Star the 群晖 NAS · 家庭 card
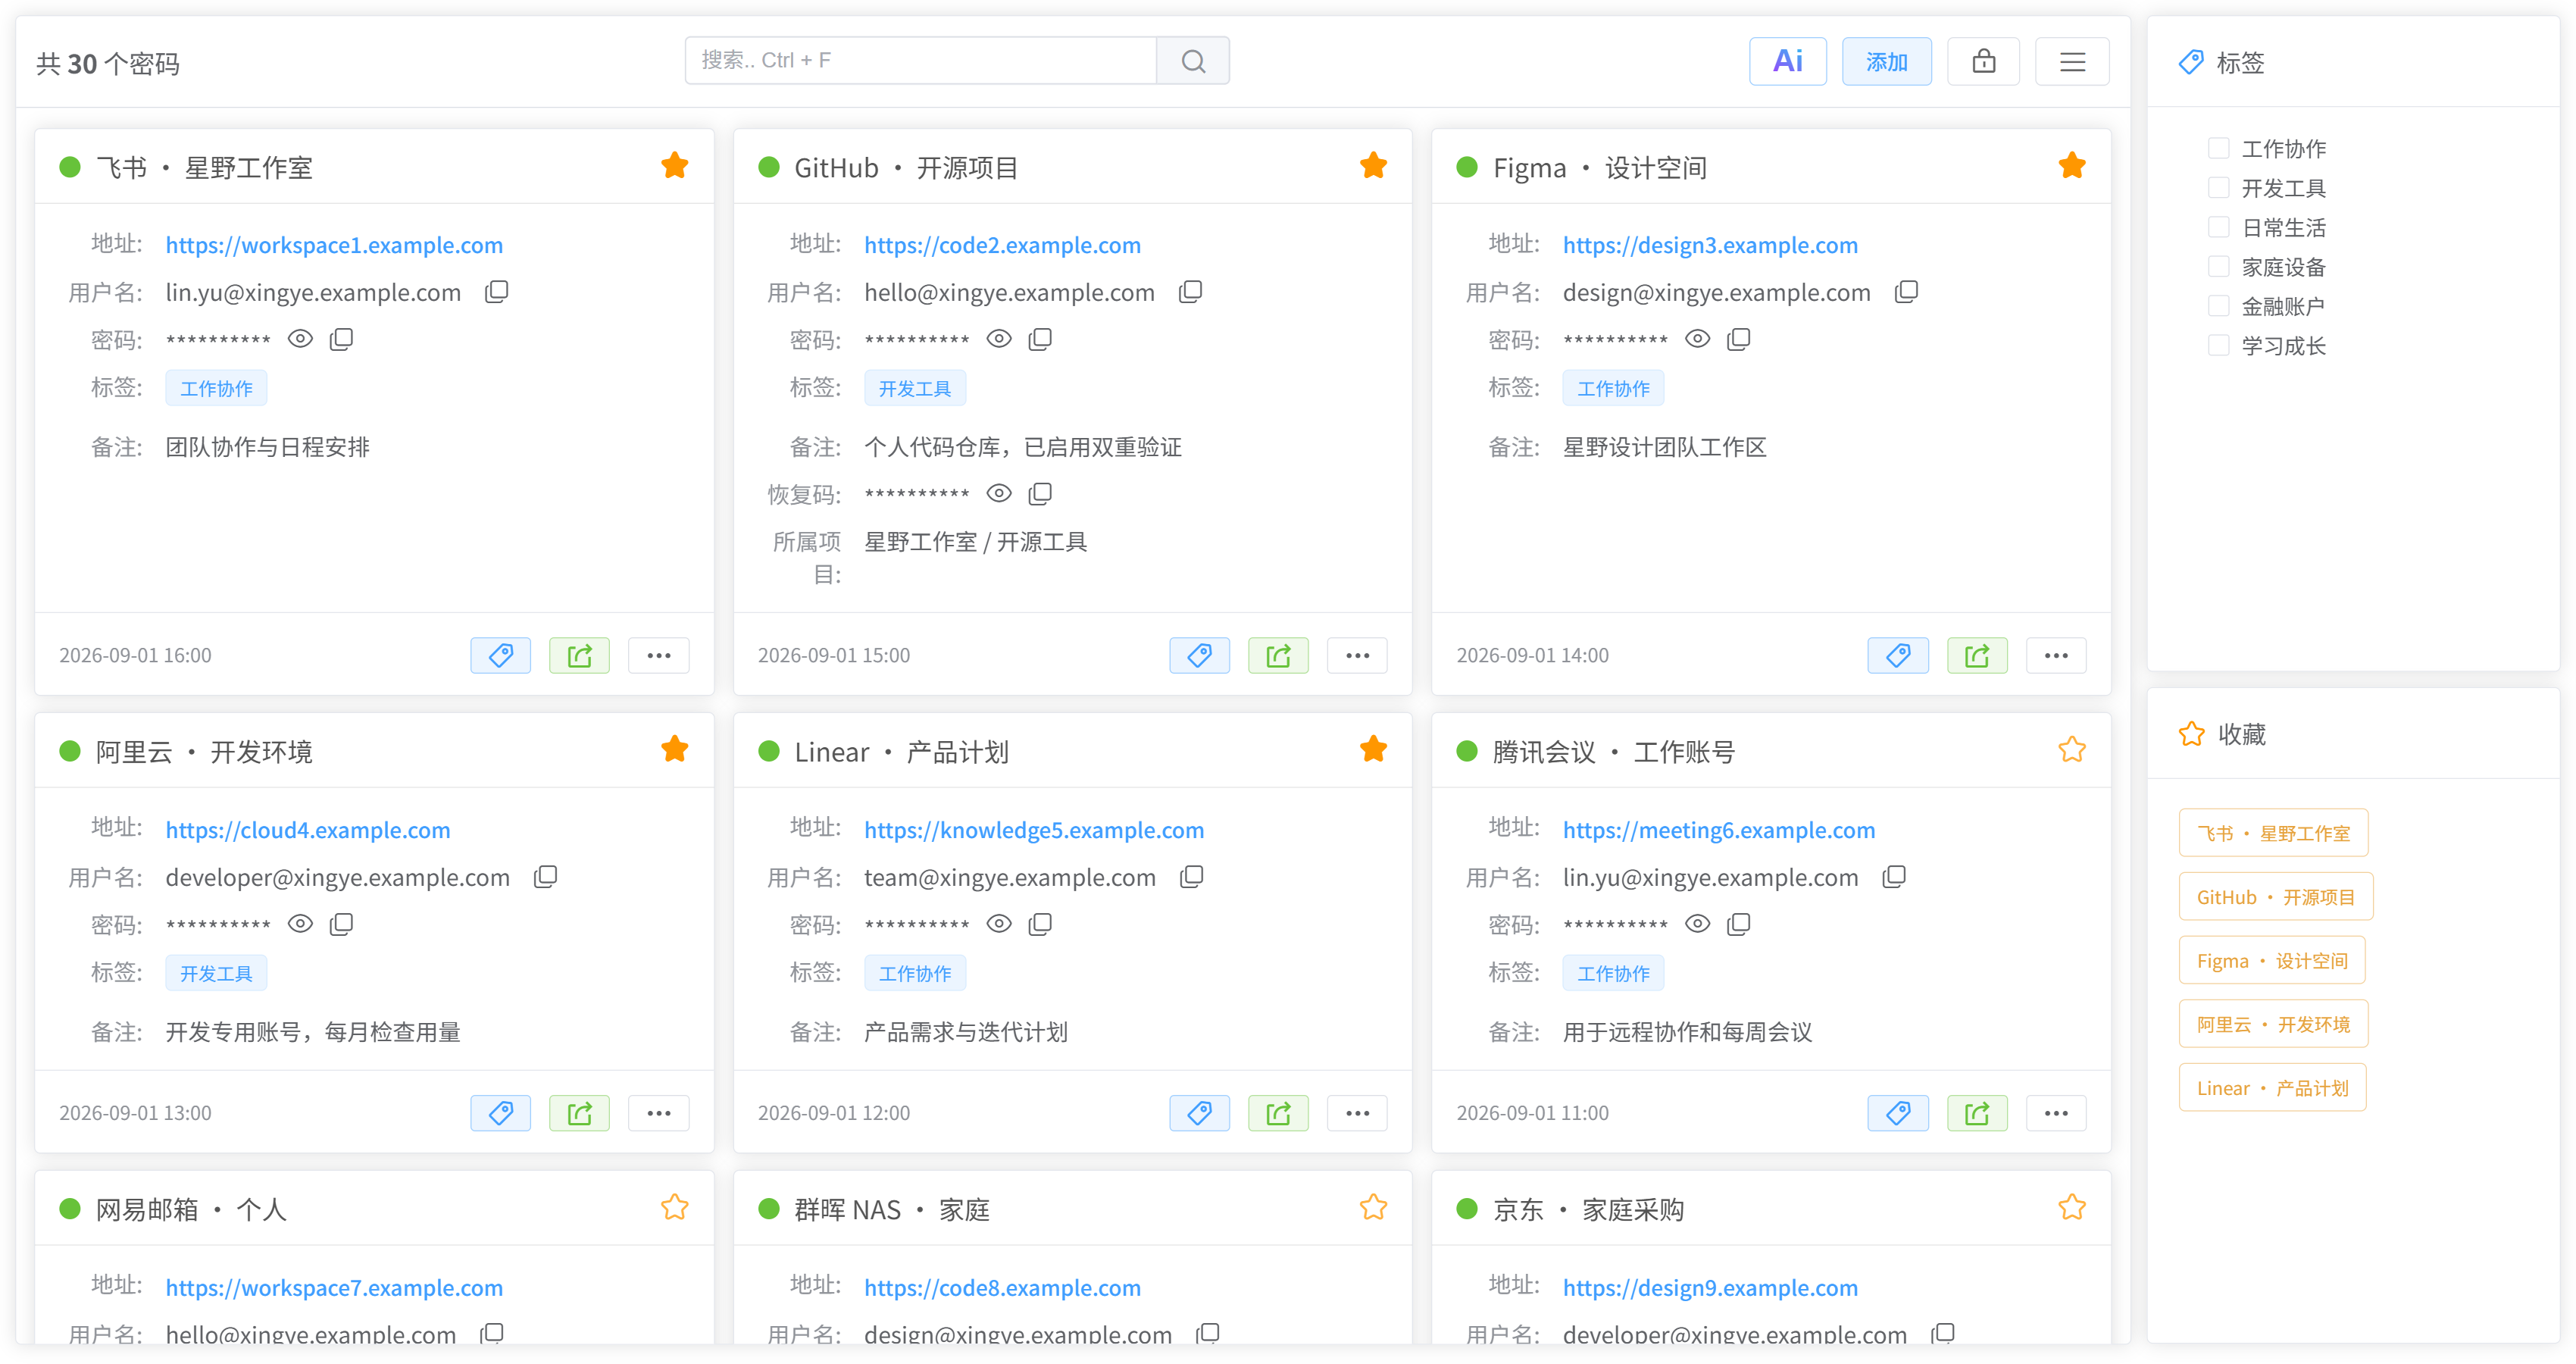 (x=1373, y=1208)
